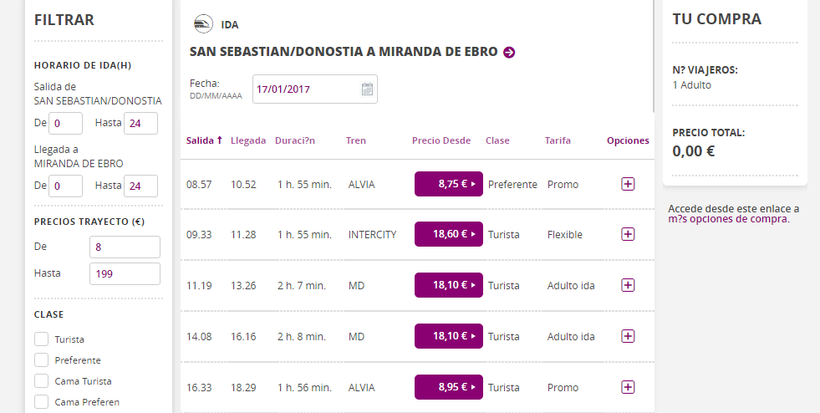Pick the 8,95 € ALVIA fare
The image size is (820, 413).
(448, 387)
